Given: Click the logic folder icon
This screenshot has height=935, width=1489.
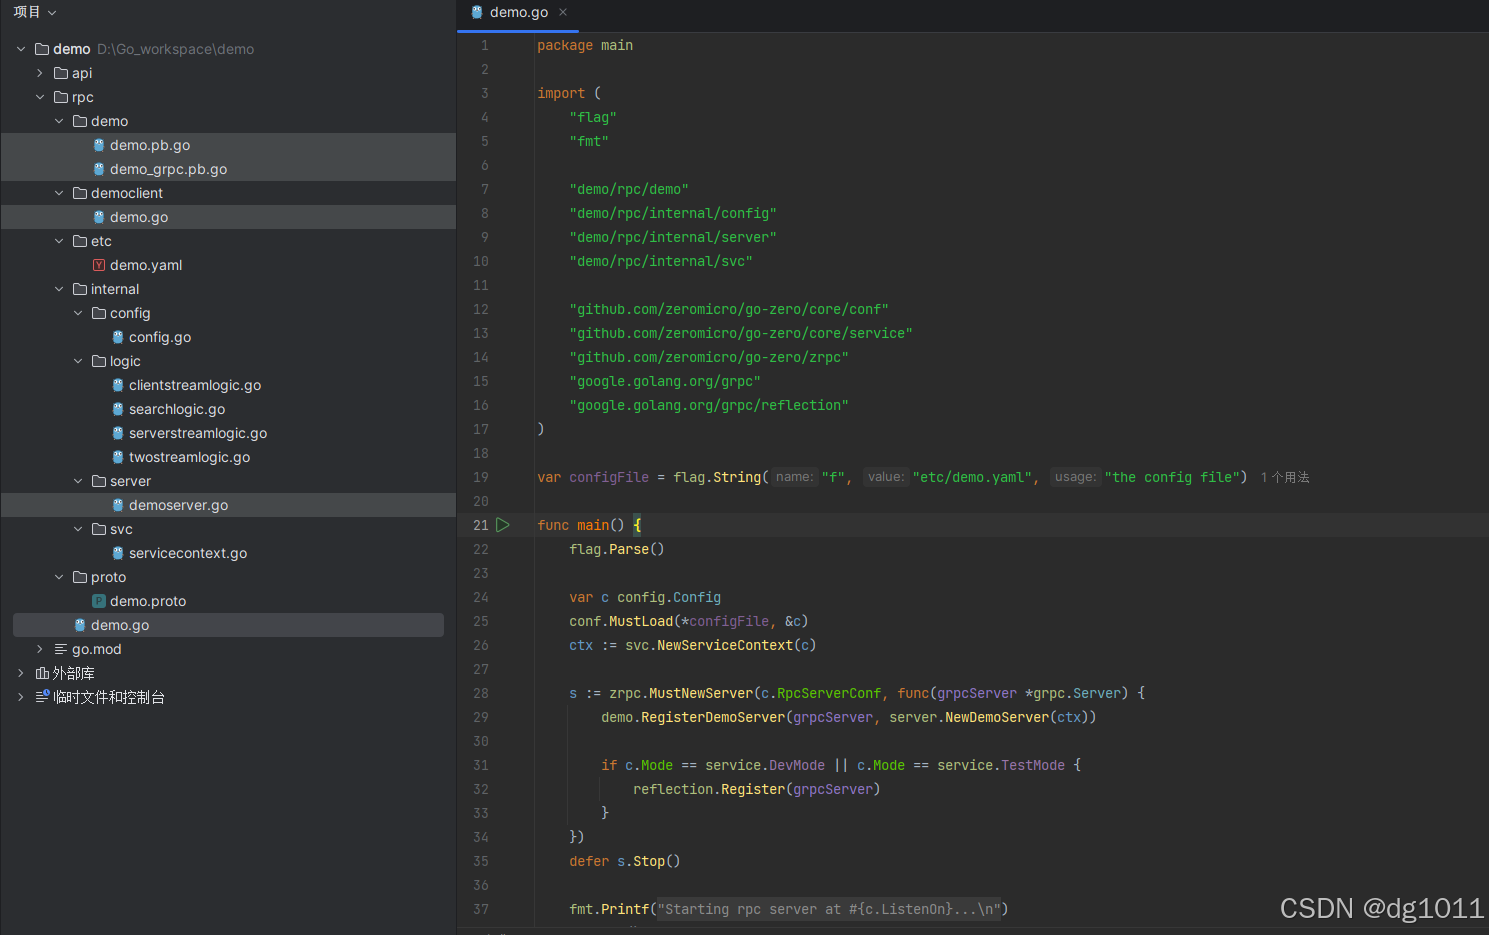Looking at the screenshot, I should [99, 361].
